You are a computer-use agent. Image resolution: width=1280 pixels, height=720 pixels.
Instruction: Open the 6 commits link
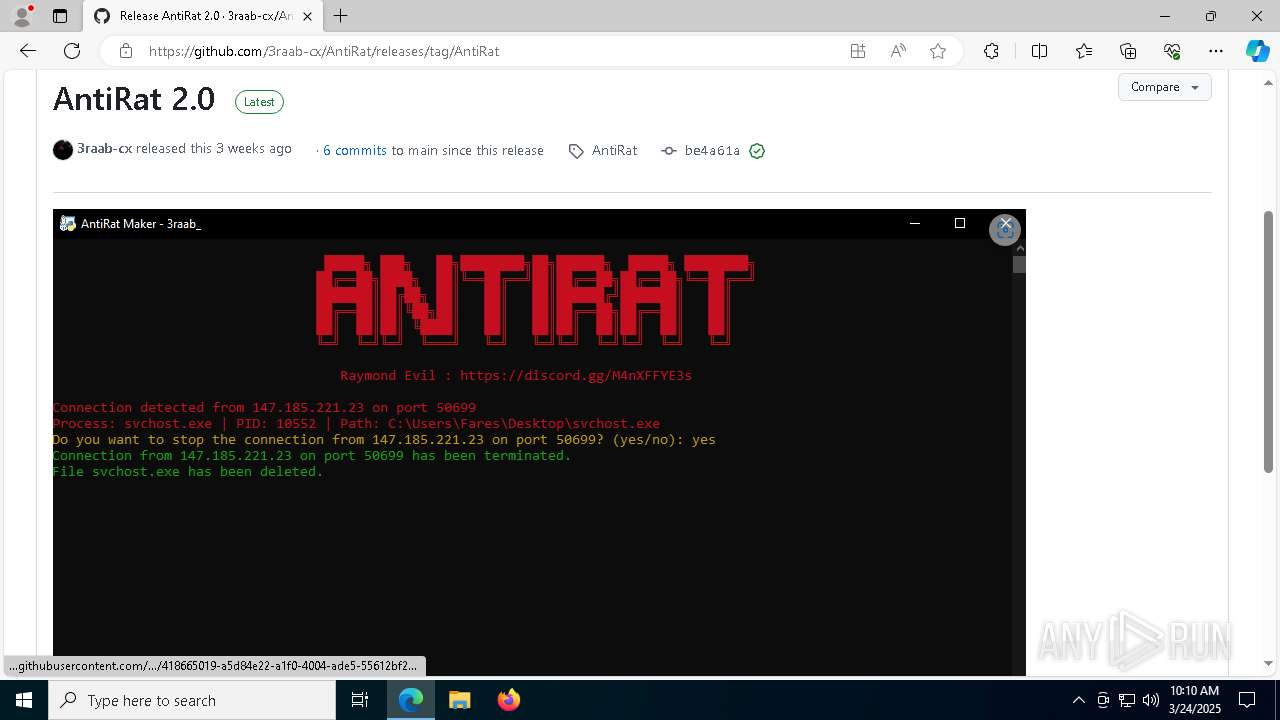coord(355,150)
